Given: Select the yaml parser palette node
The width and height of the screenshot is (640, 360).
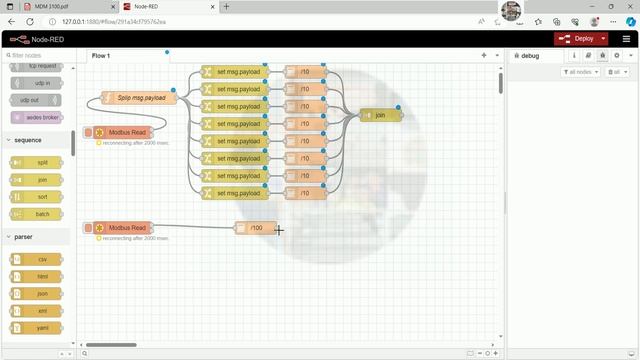Looking at the screenshot, I should (x=36, y=328).
